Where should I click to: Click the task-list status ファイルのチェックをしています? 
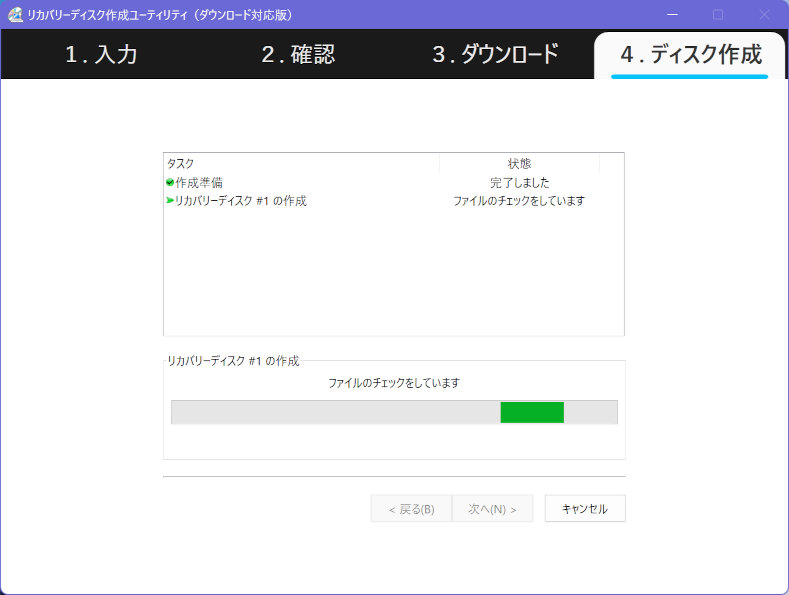tap(519, 200)
